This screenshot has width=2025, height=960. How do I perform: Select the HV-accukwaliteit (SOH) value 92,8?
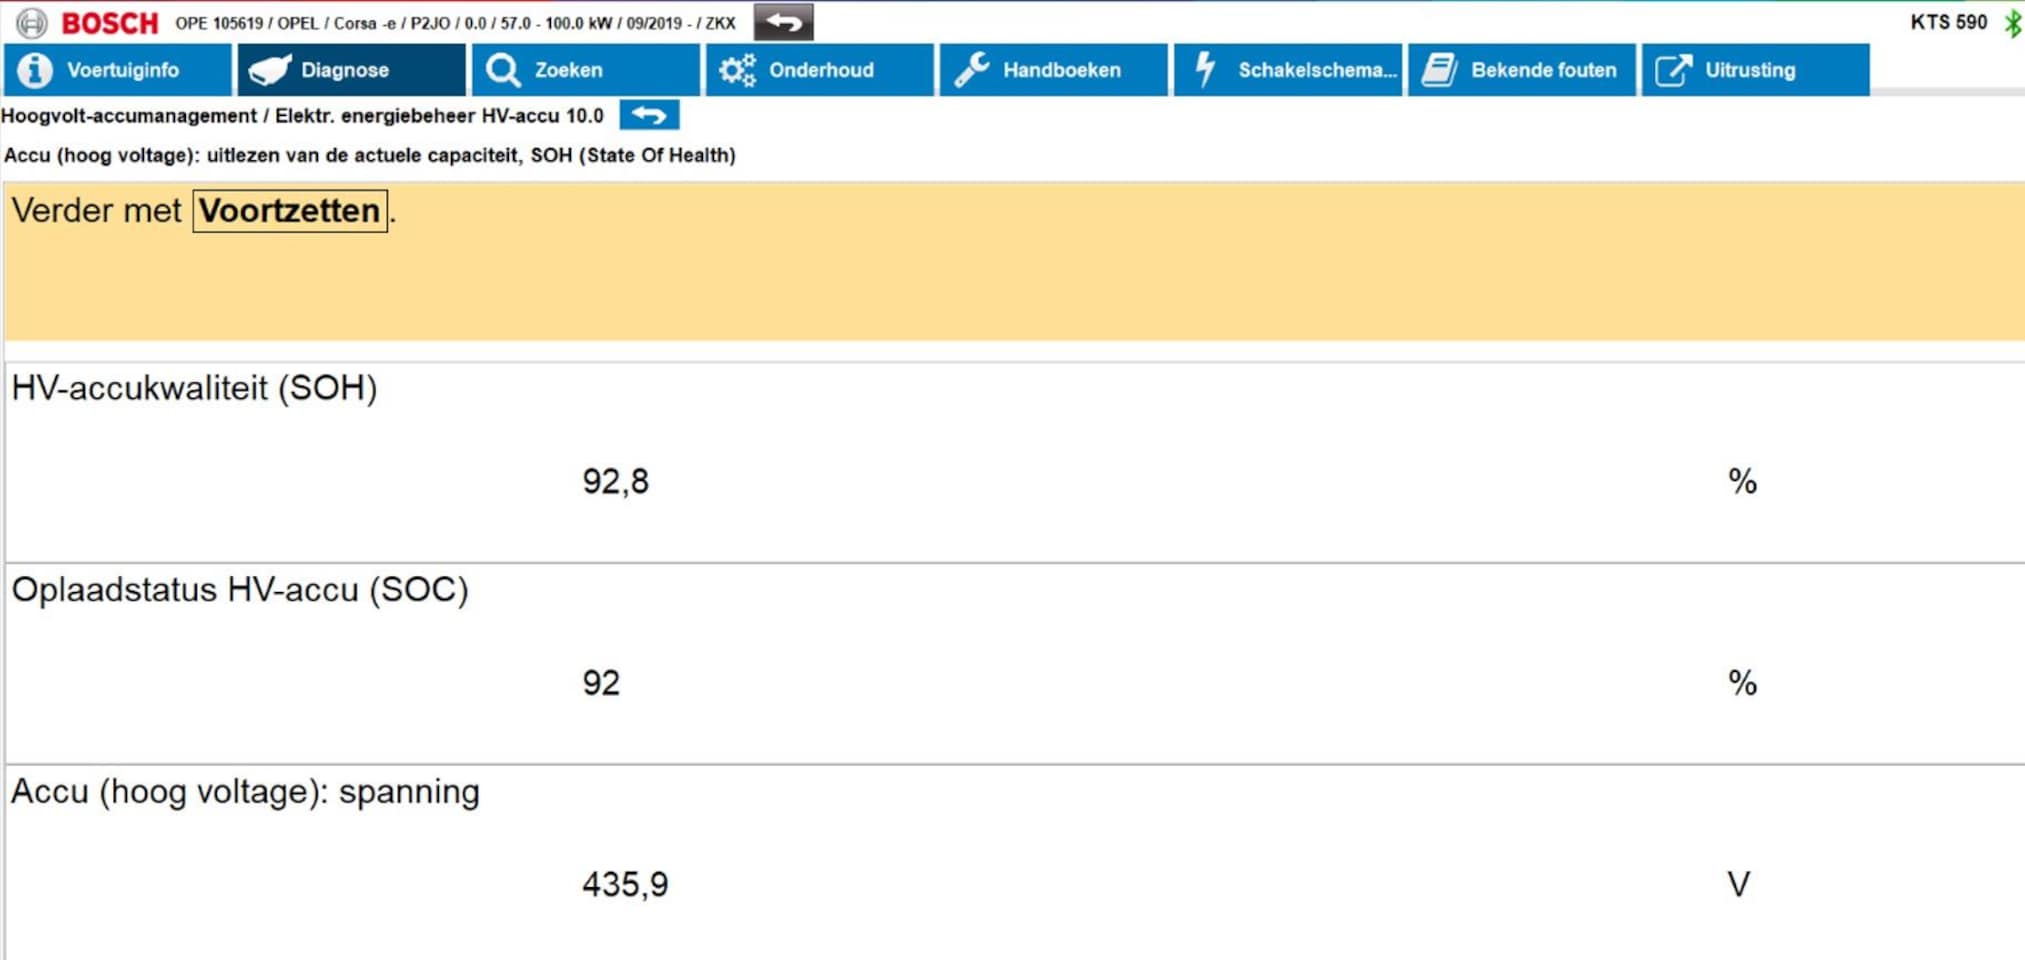[x=615, y=482]
